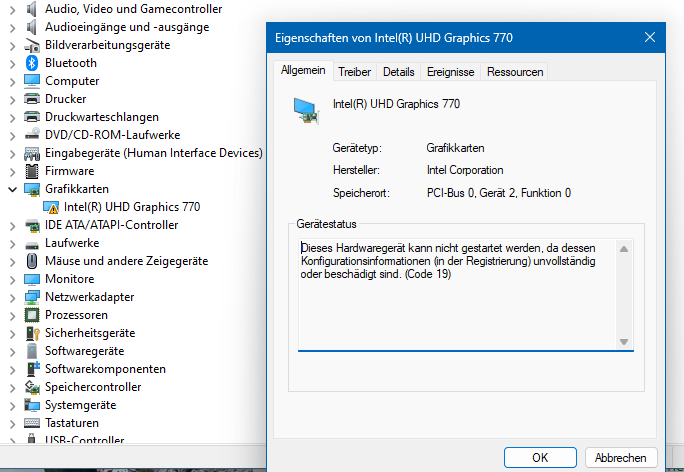
Task: Click up arrow of Gerätestatus scrollbar
Action: pyautogui.click(x=624, y=249)
